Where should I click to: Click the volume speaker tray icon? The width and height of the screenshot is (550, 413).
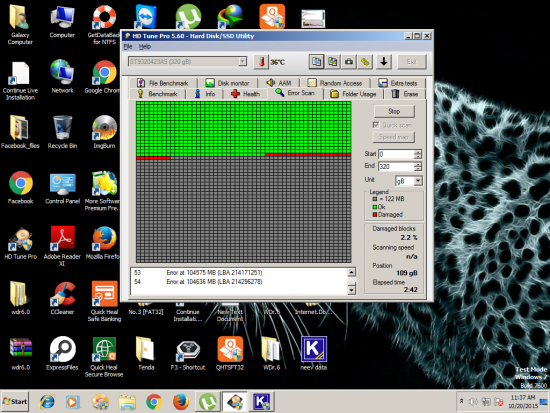tap(473, 401)
